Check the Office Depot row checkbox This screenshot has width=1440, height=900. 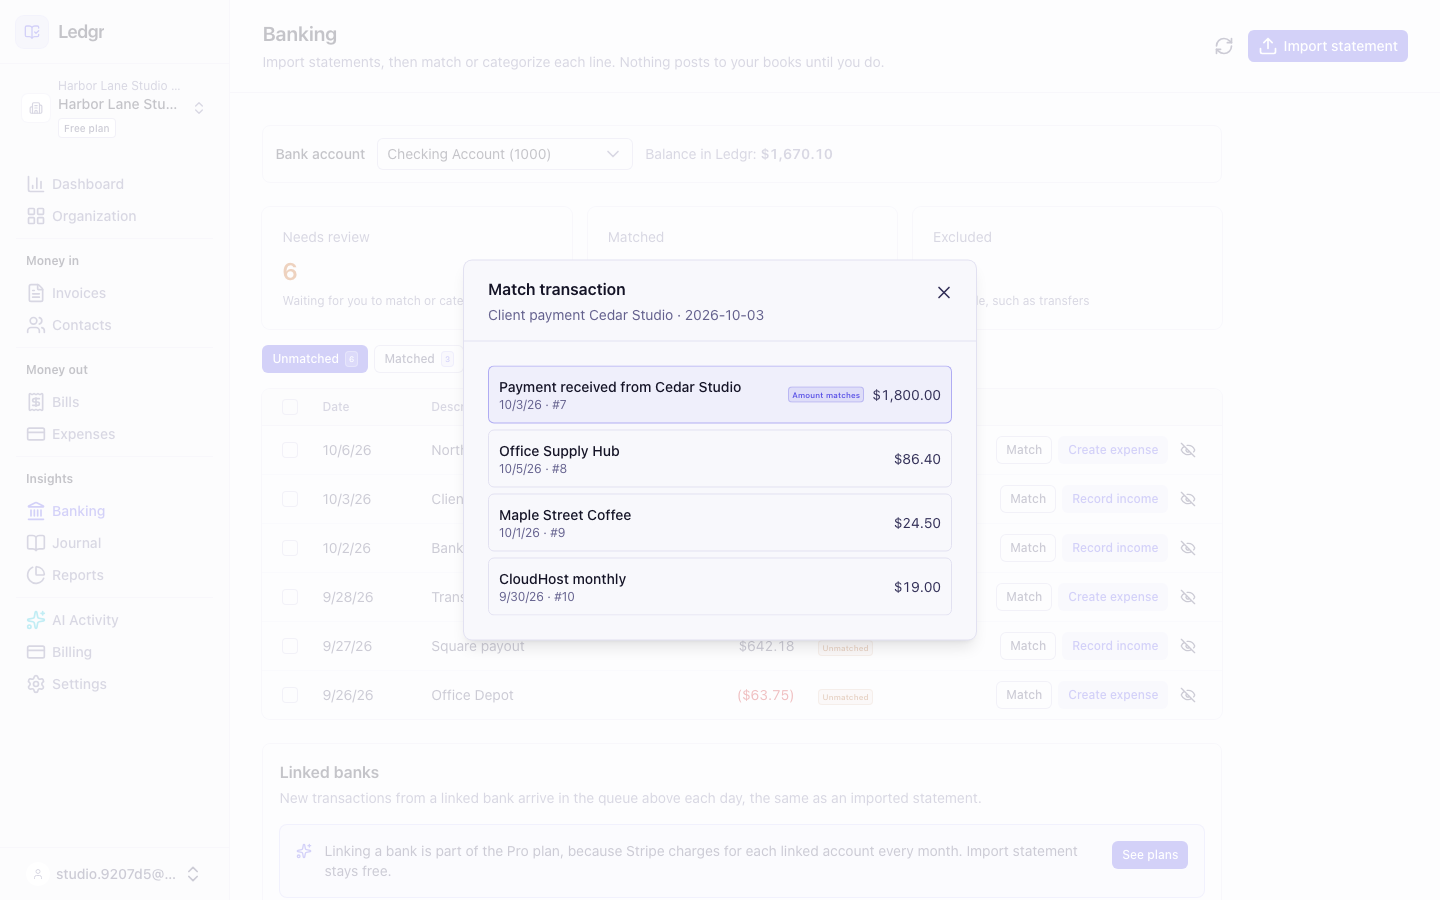290,695
